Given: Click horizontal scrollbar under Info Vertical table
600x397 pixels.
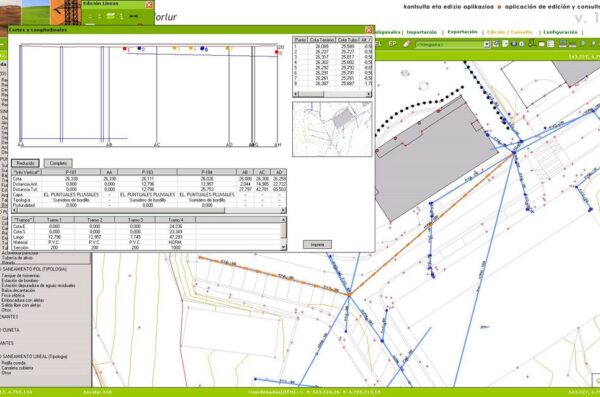Looking at the screenshot, I should (149, 210).
